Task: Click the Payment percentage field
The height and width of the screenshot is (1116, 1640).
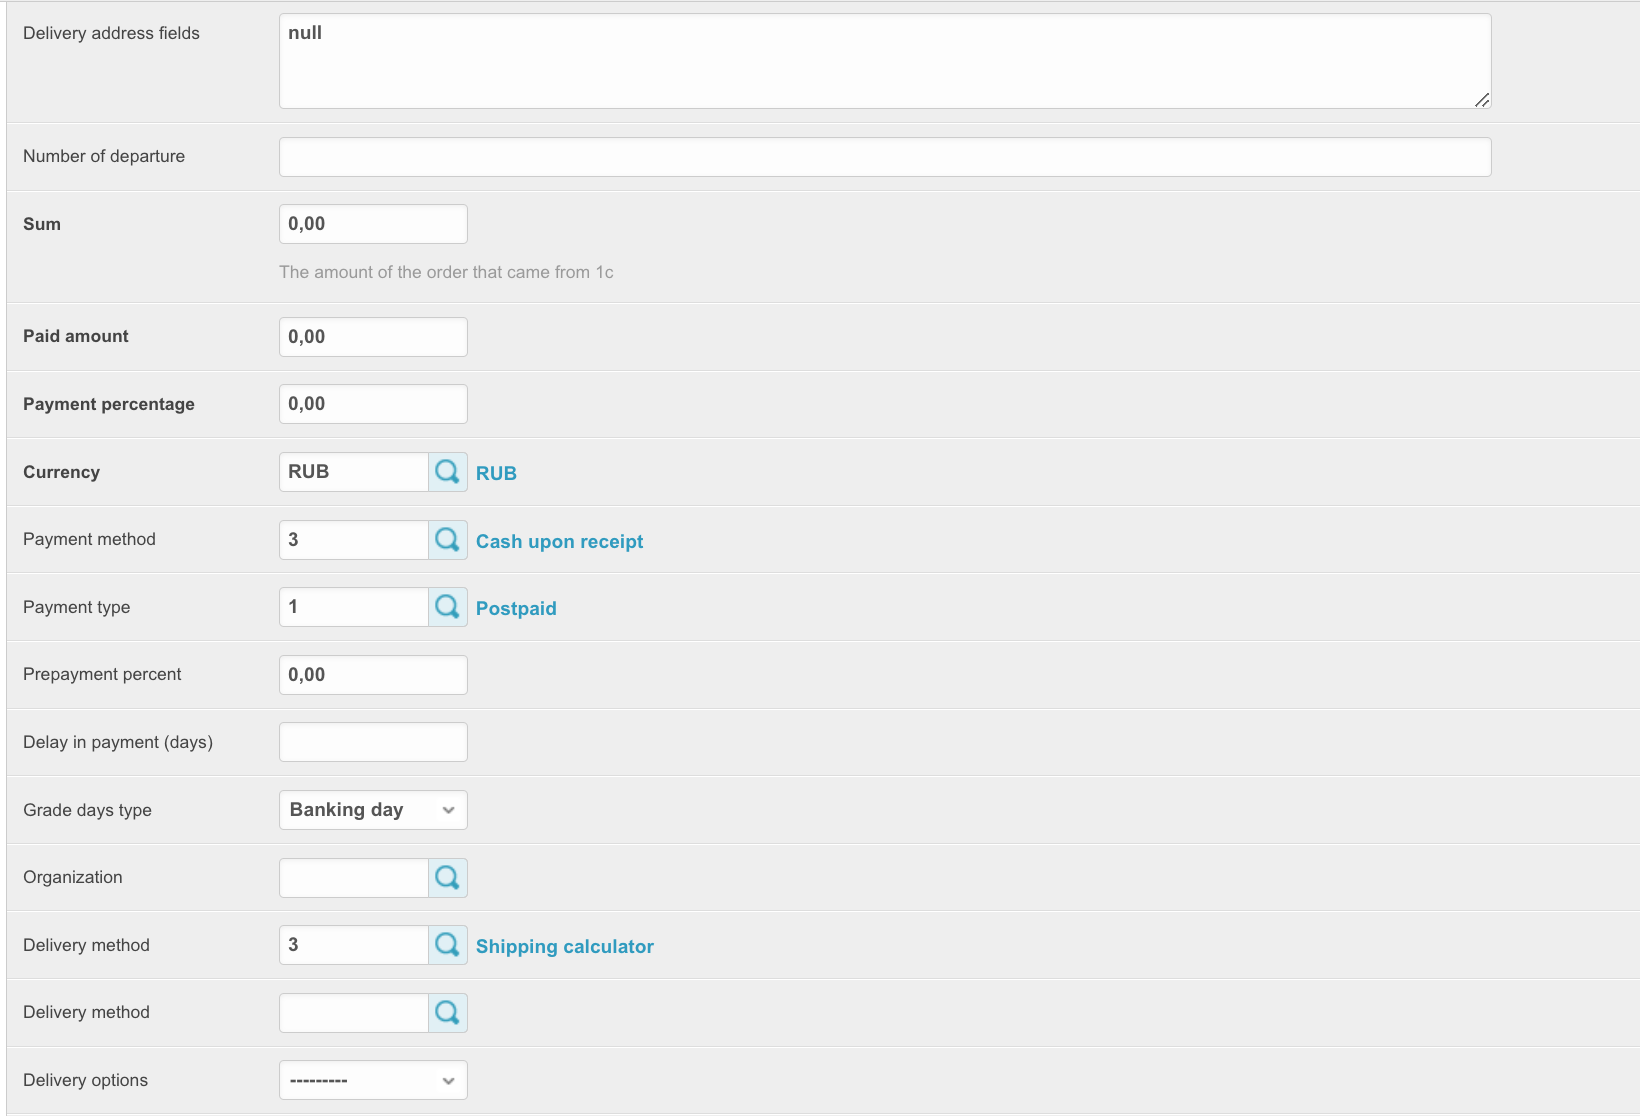Action: click(372, 404)
